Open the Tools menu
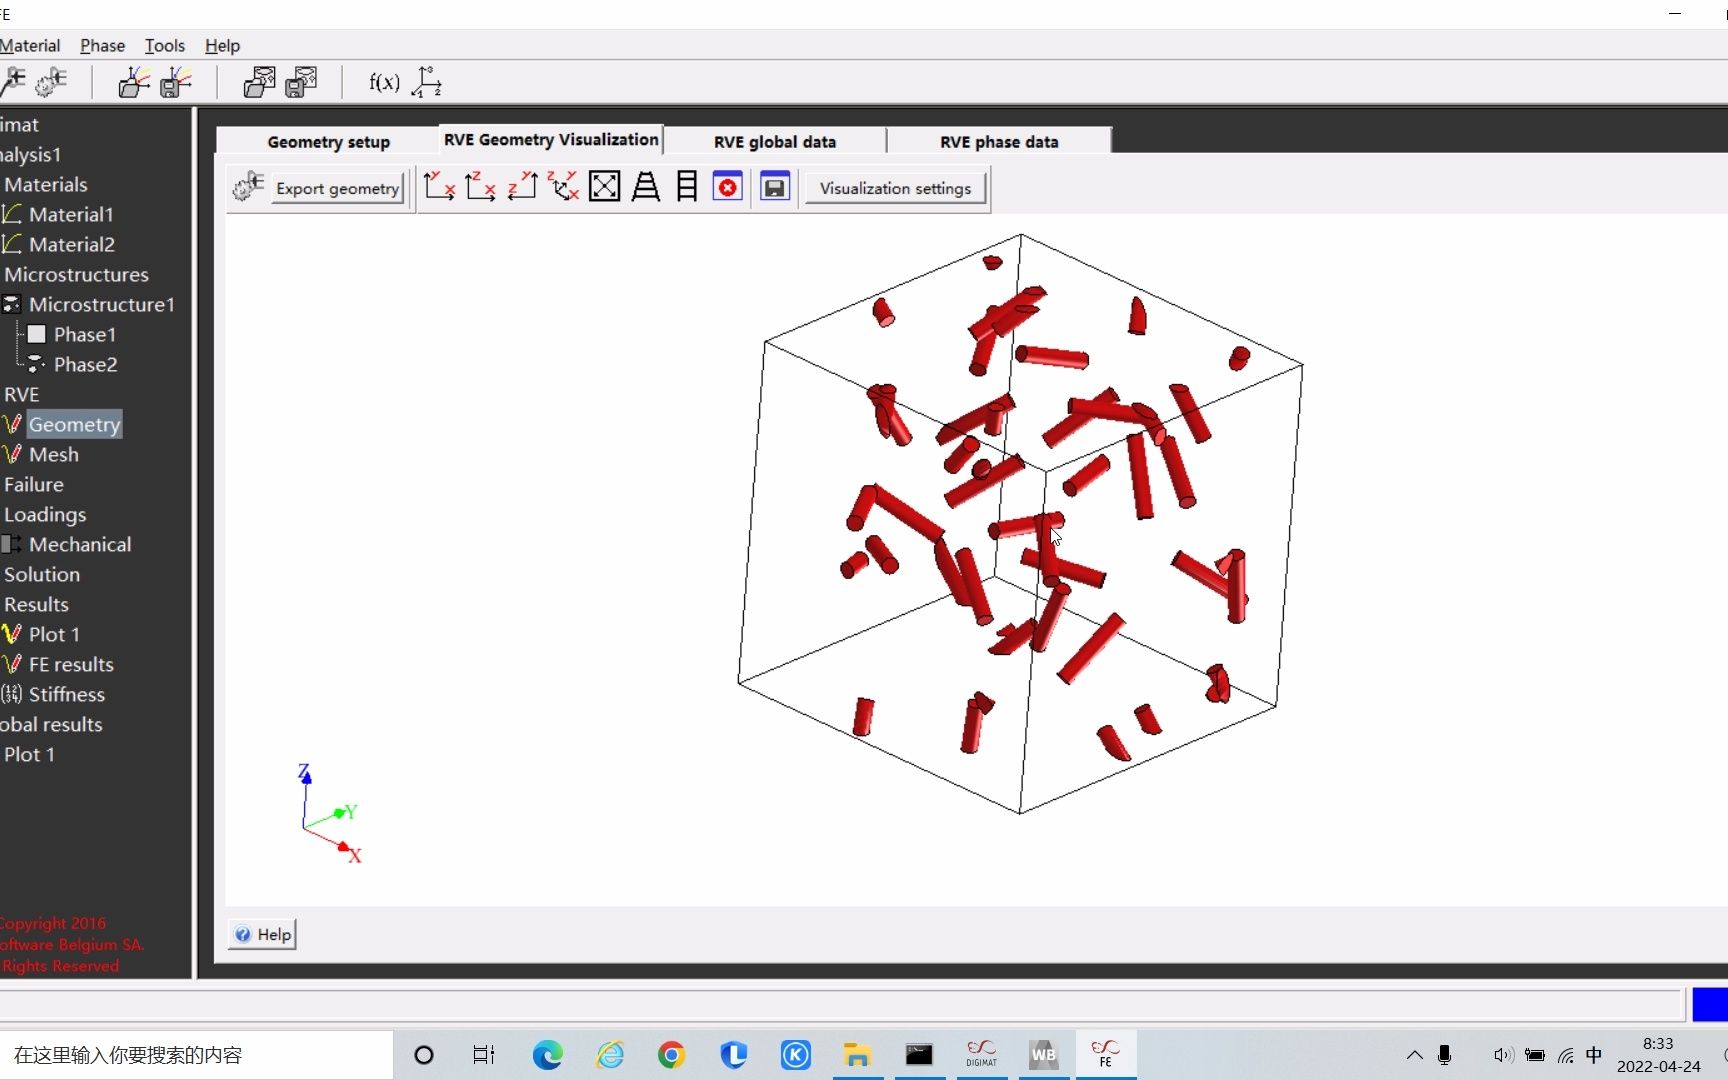 (x=164, y=46)
